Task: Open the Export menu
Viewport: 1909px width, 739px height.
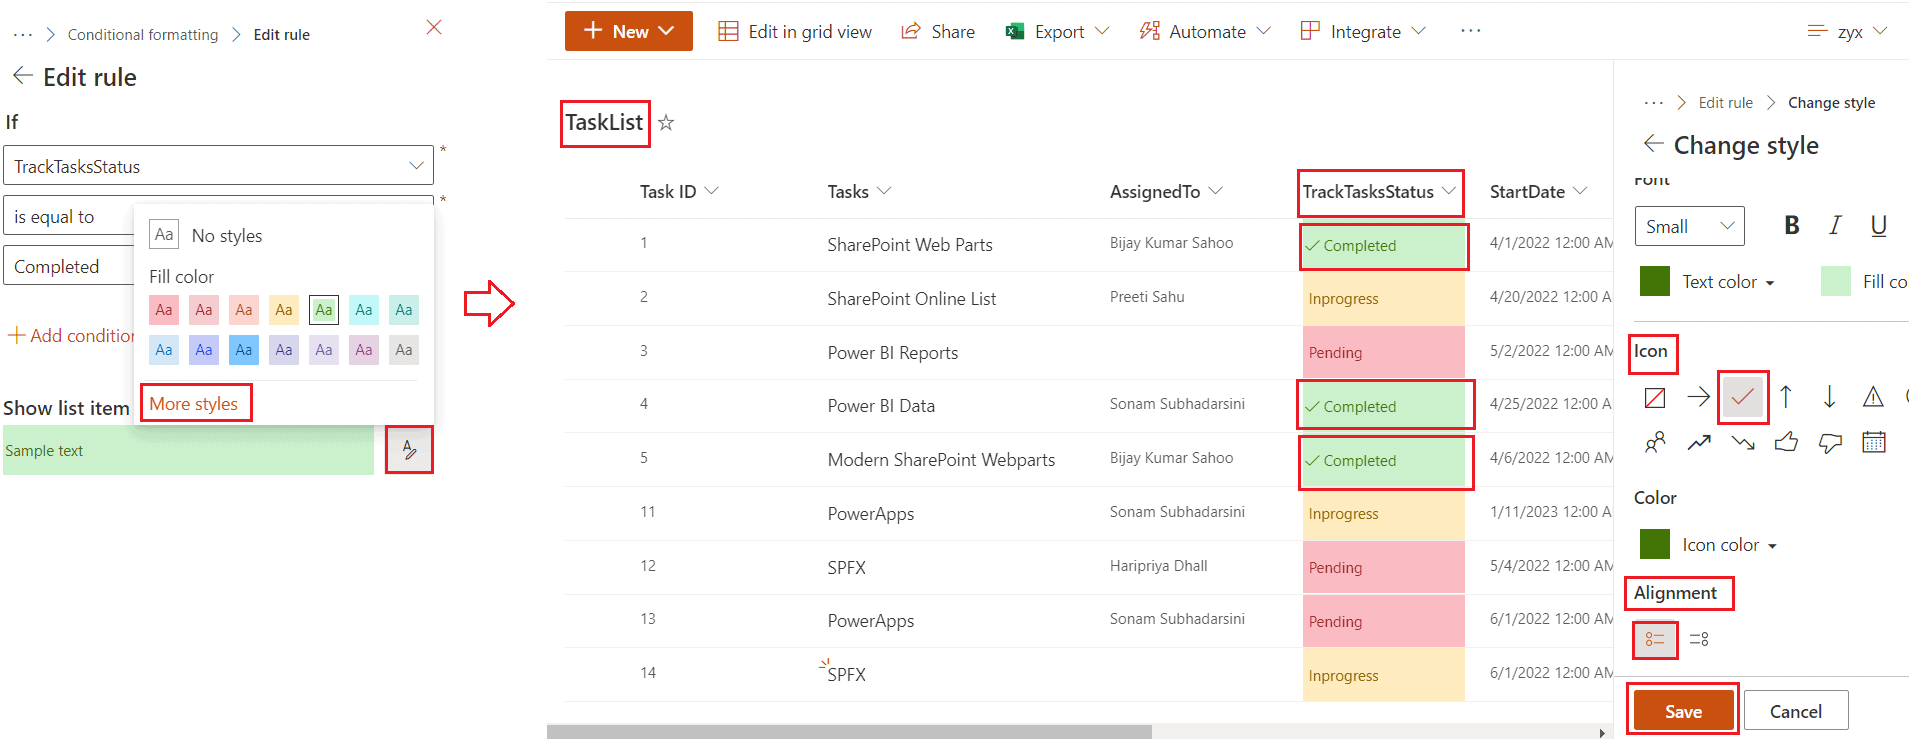Action: [x=1057, y=32]
